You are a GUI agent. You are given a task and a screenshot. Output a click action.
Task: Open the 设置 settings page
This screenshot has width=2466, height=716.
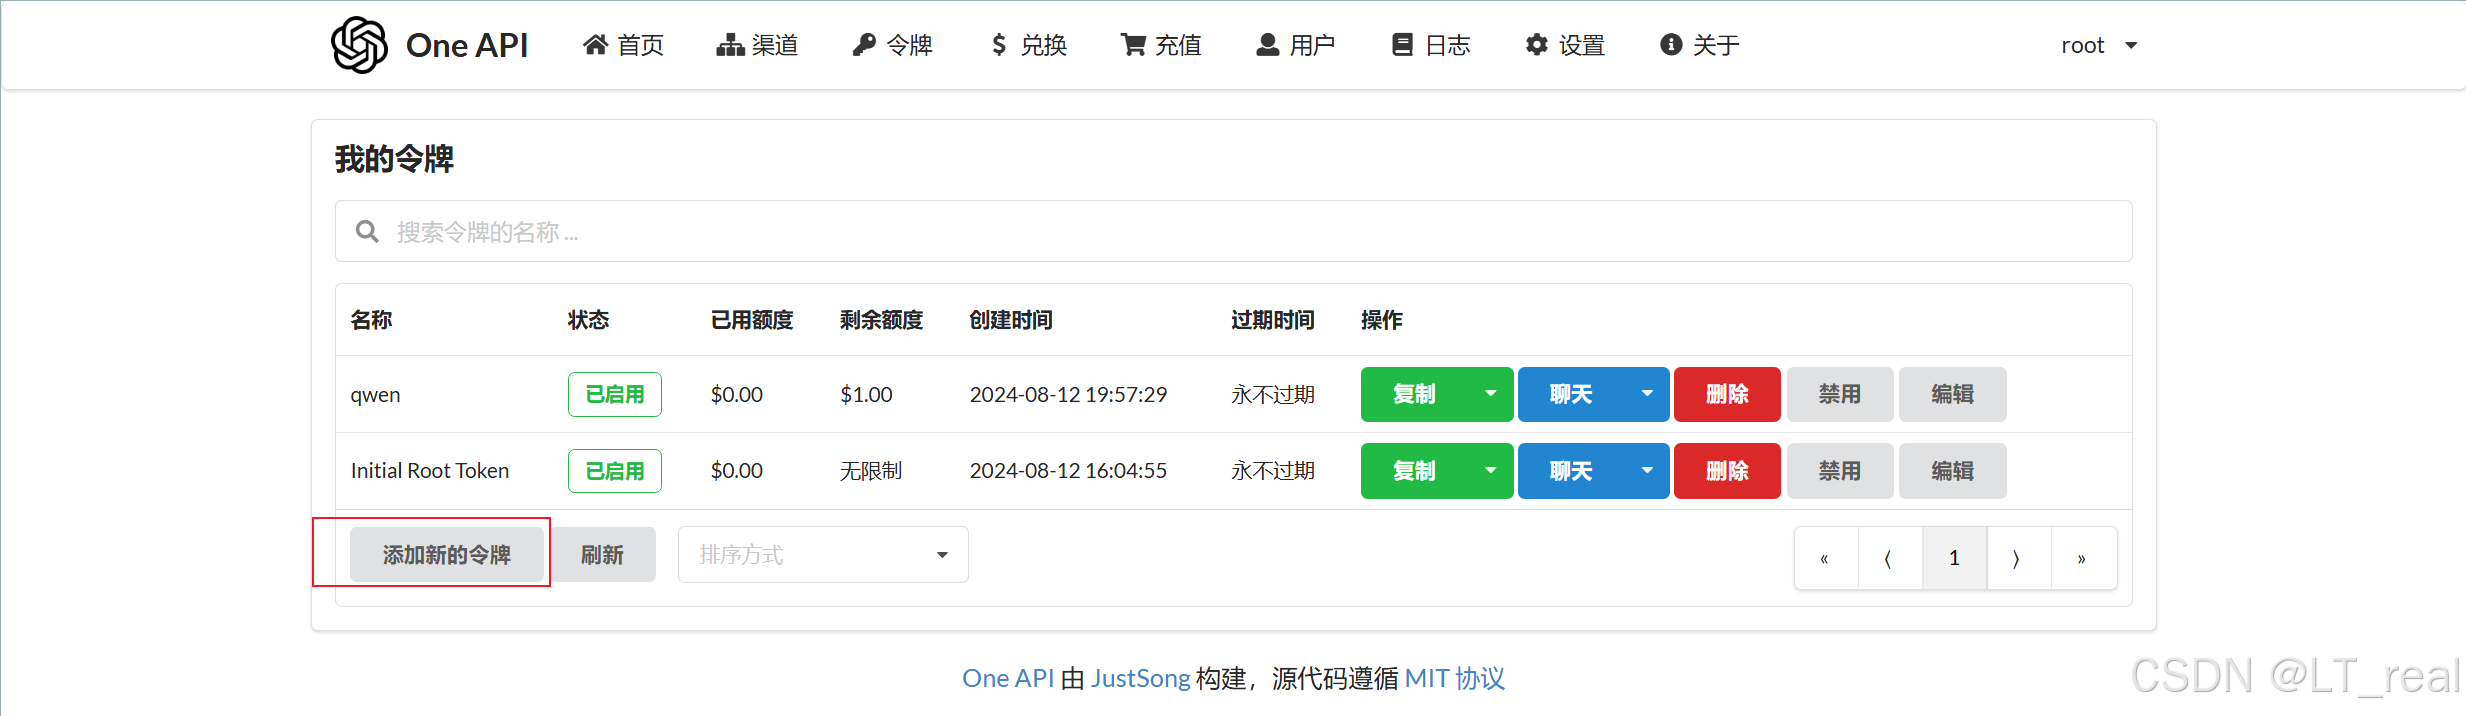pos(1565,45)
